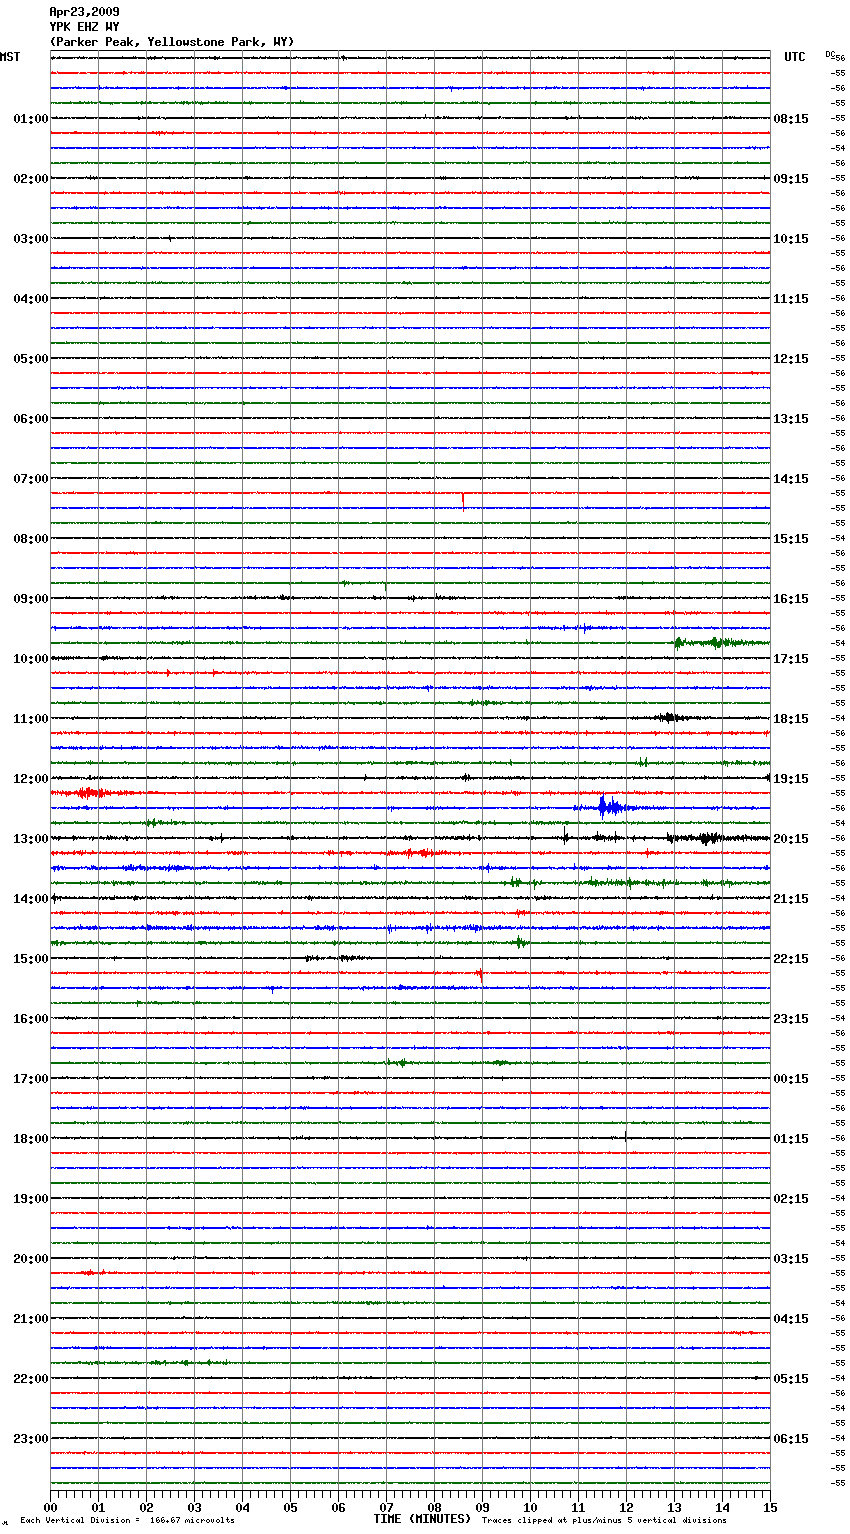Click the '13' tick on the minutes axis

674,1507
